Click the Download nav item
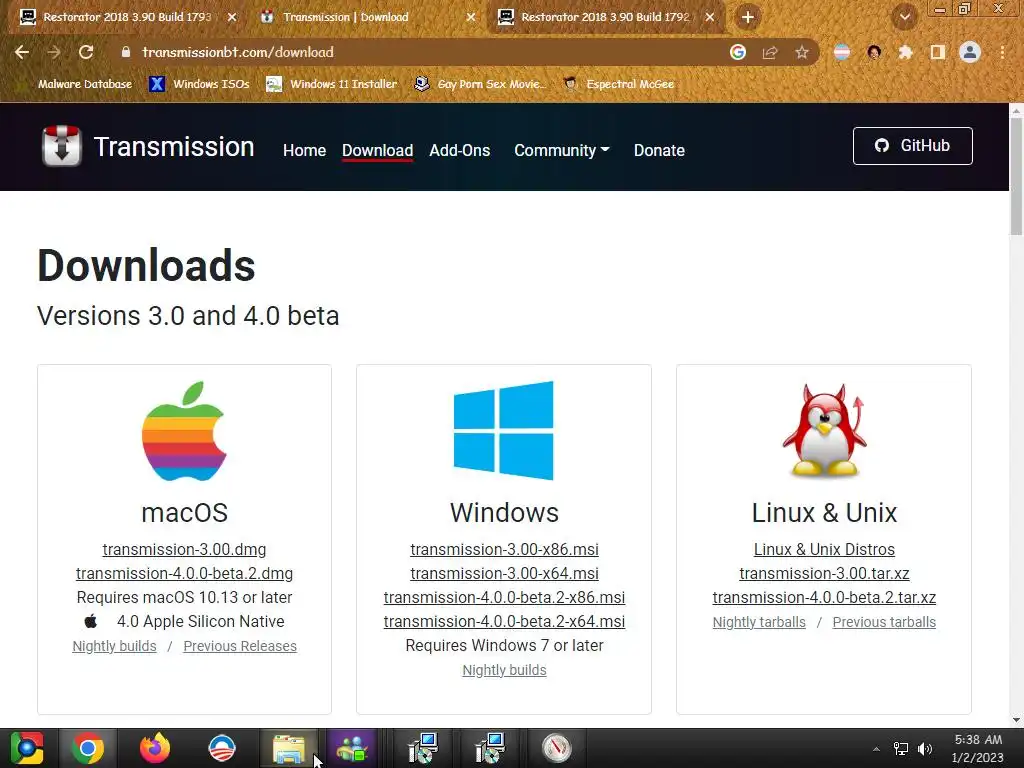This screenshot has width=1024, height=768. [x=377, y=150]
